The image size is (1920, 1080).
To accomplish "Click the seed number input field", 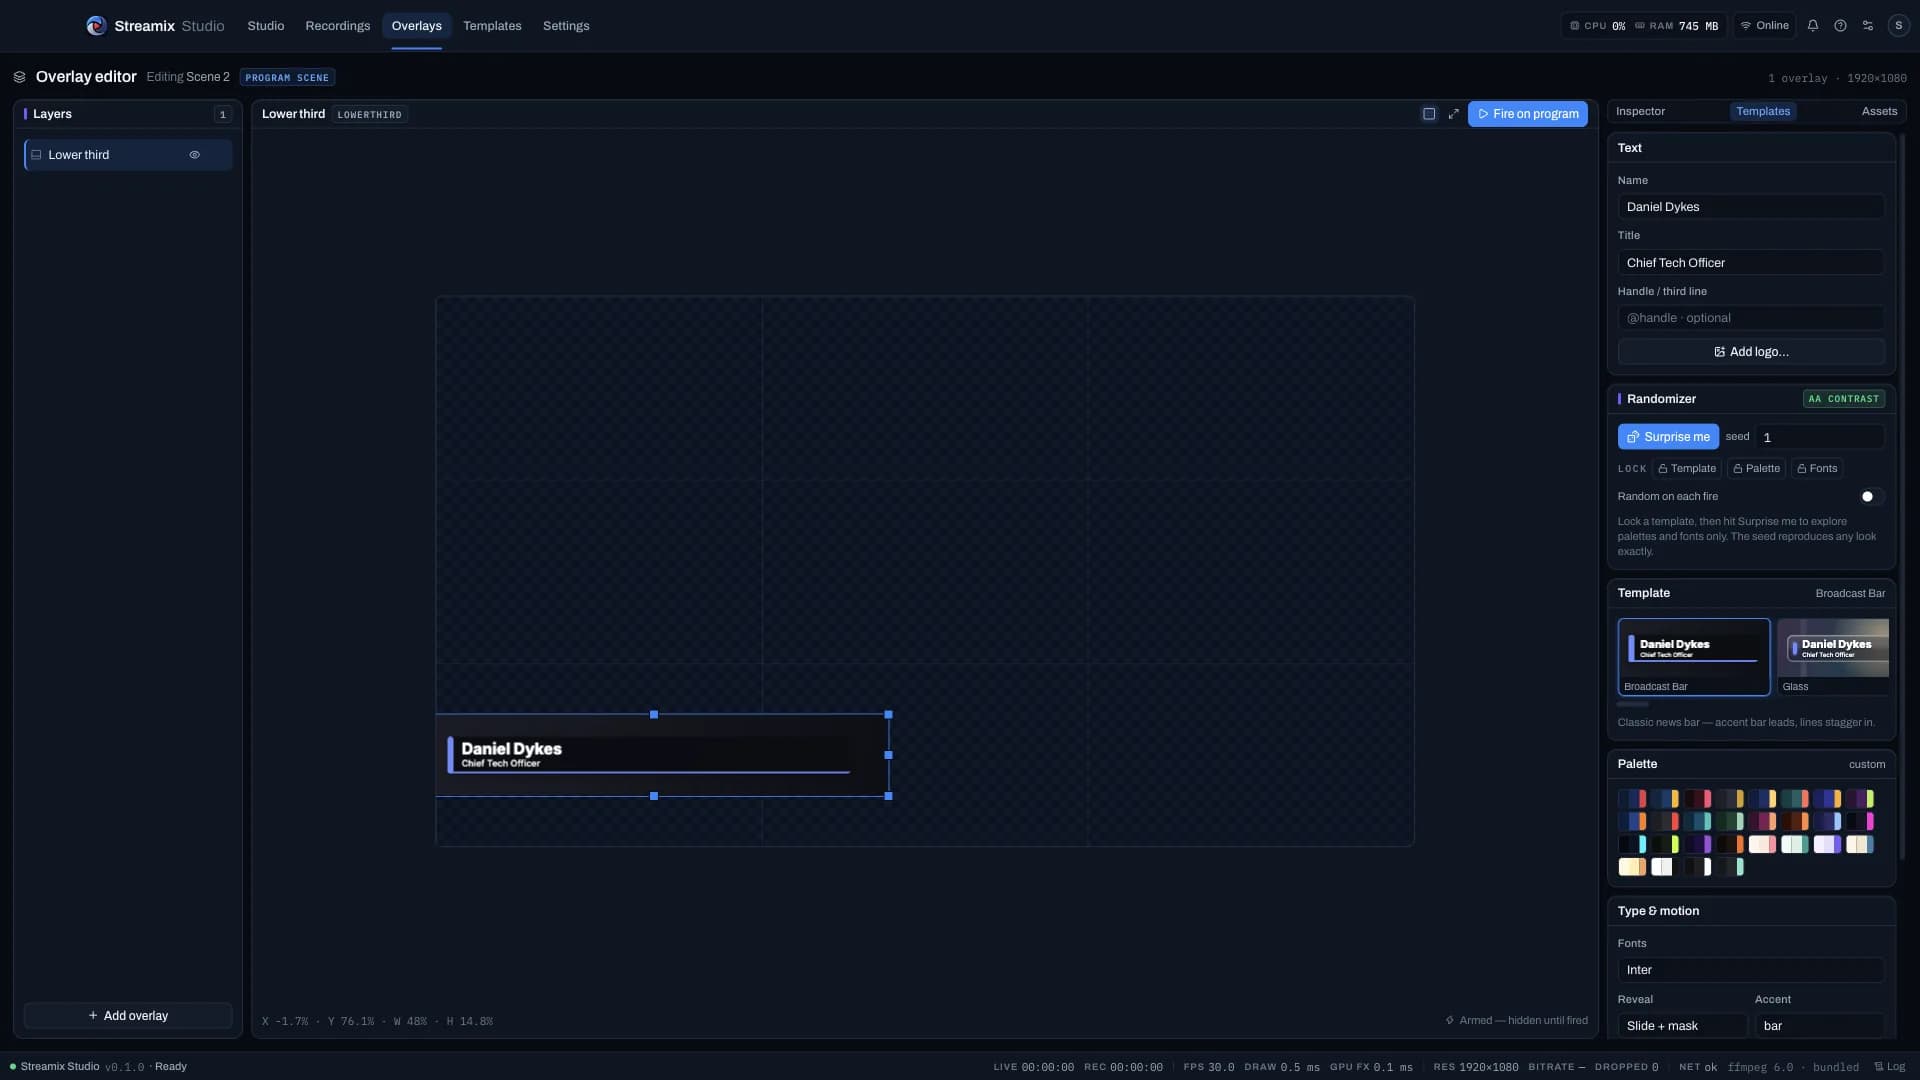I will 1820,437.
